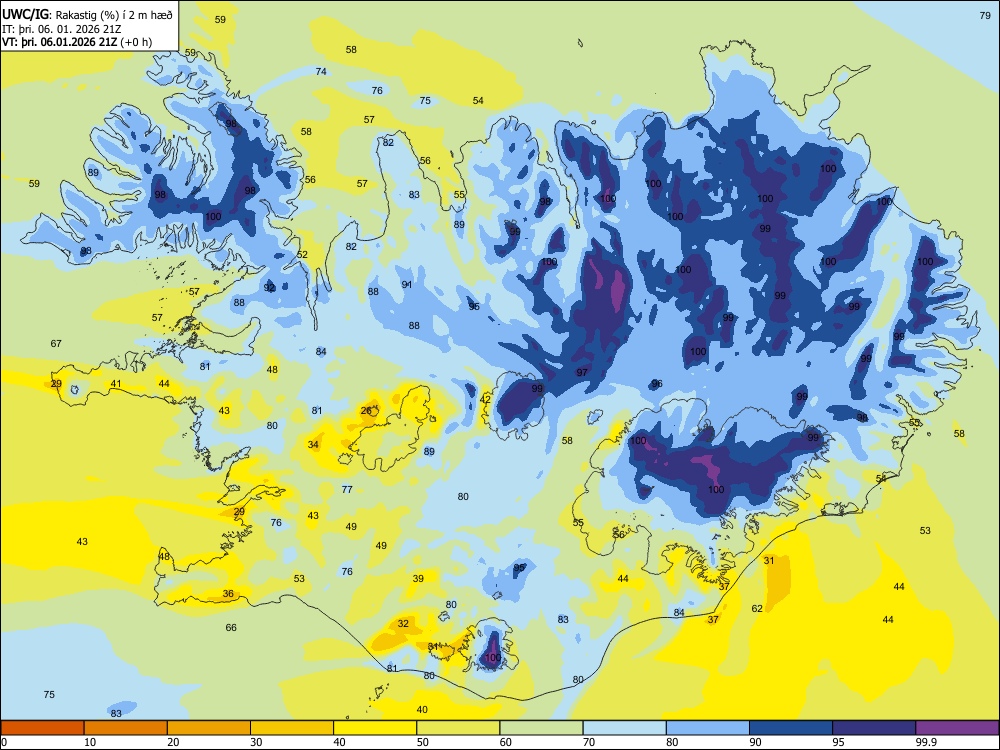Select the '92' value in the Westfjords
Image resolution: width=1000 pixels, height=750 pixels.
(x=270, y=288)
